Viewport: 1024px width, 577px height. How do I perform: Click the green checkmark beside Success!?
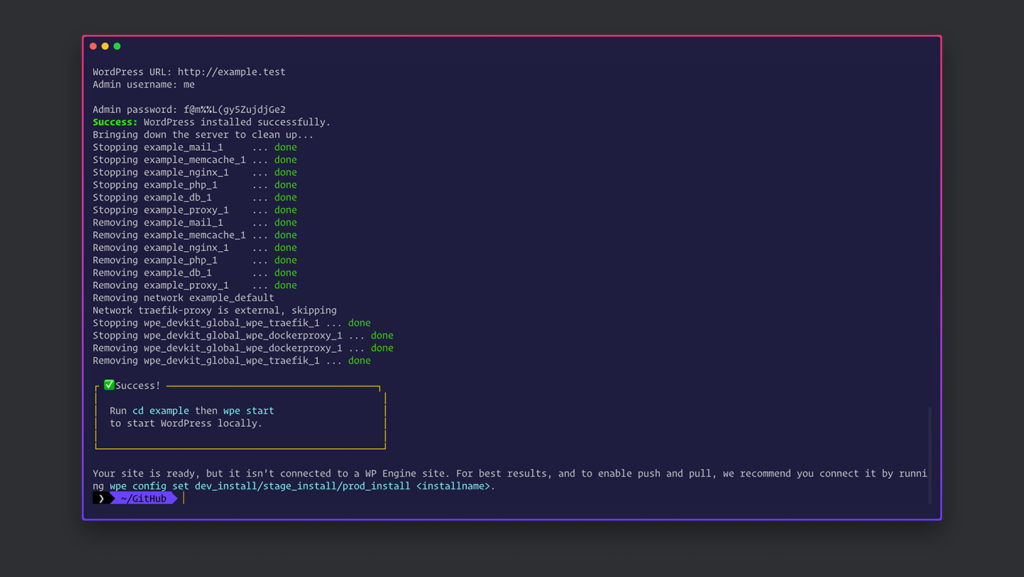109,385
